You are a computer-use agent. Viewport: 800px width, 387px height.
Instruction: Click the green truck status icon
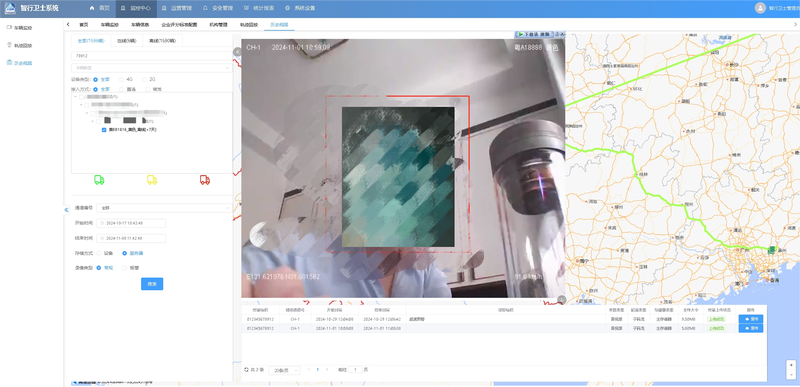click(x=99, y=180)
